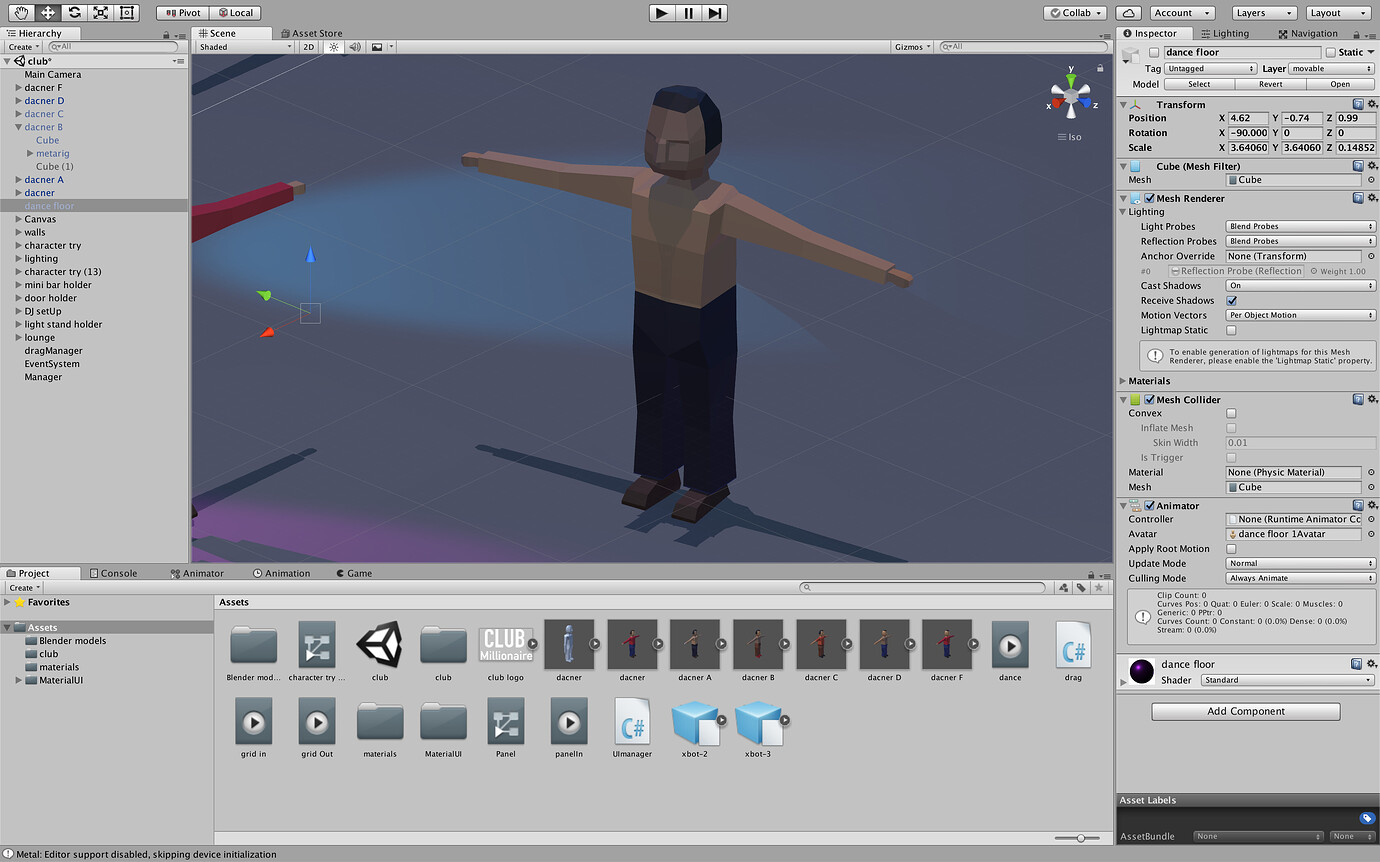Click the Revert button for the model
This screenshot has width=1380, height=862.
tap(1270, 84)
